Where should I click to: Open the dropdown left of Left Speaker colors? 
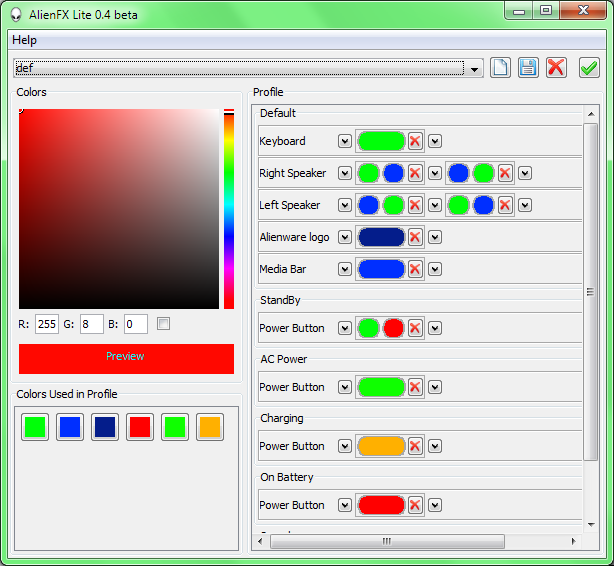(x=345, y=205)
